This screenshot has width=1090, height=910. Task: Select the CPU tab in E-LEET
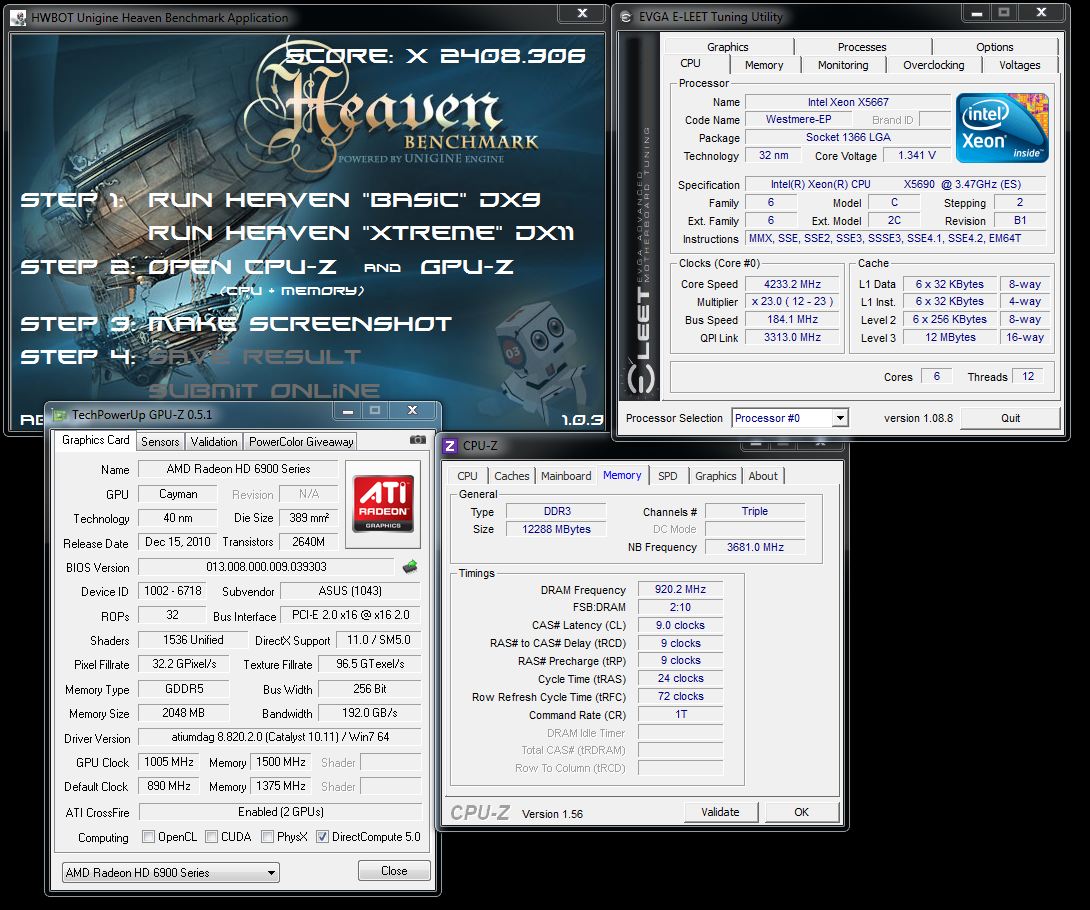tap(690, 63)
